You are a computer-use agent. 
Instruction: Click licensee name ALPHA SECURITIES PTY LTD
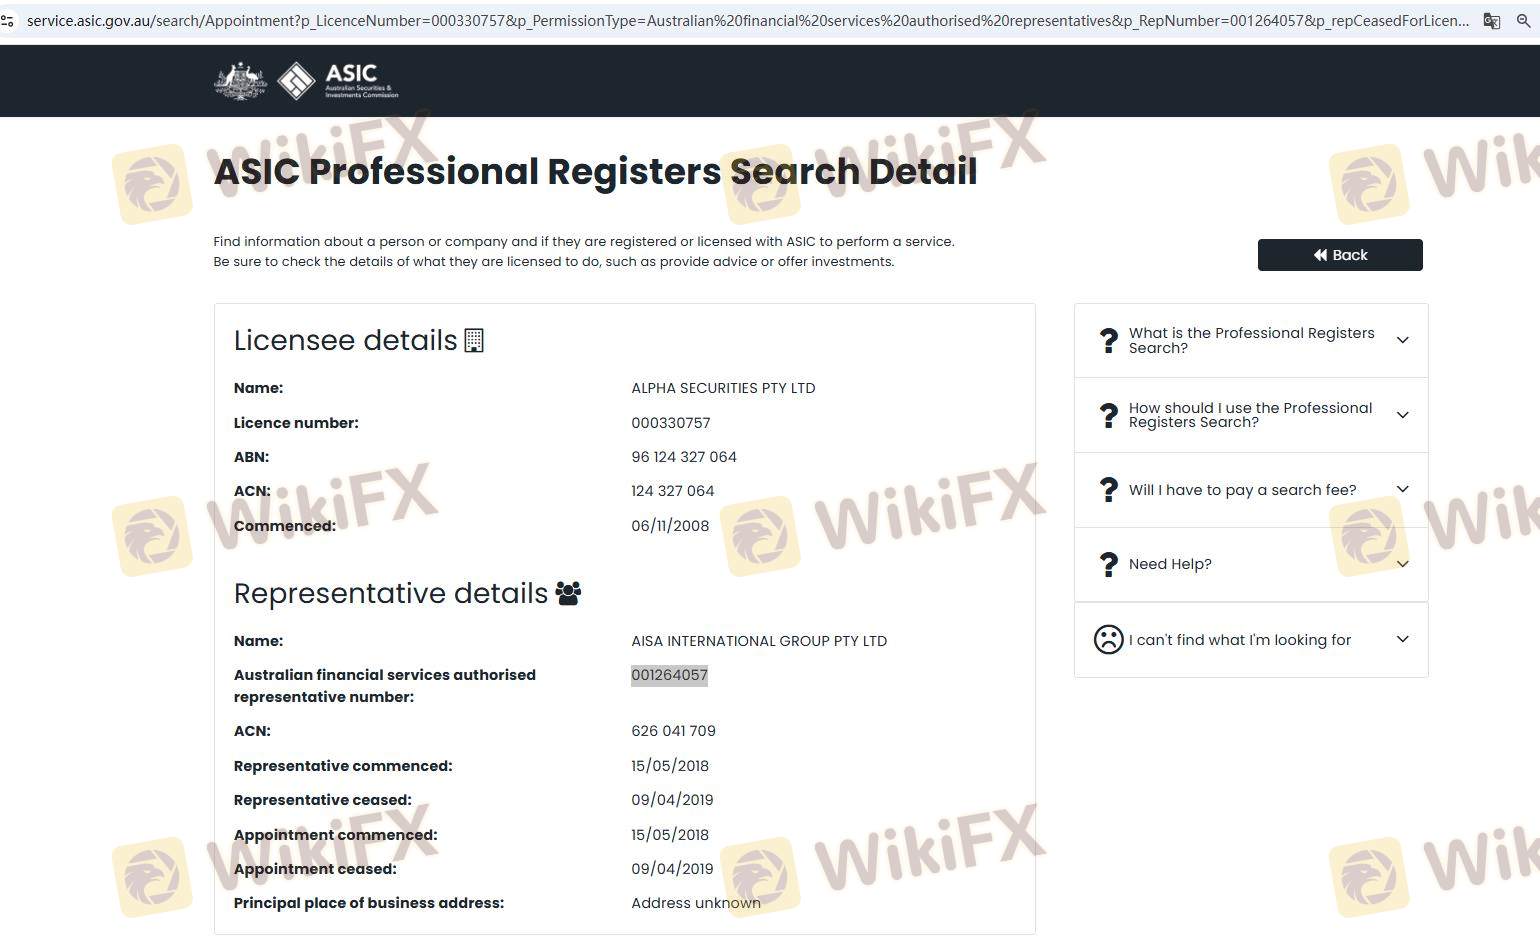click(x=723, y=388)
